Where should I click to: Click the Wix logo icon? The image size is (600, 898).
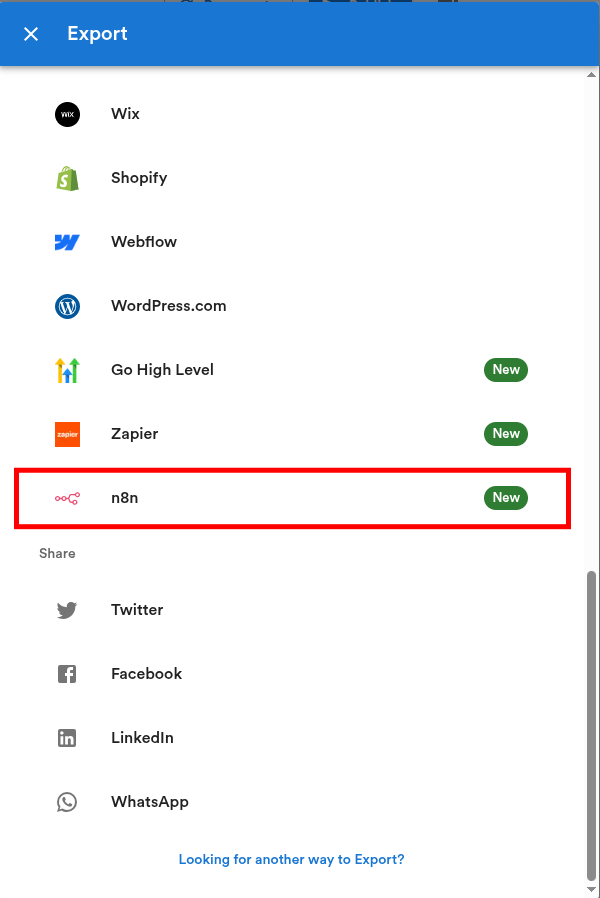[x=67, y=114]
